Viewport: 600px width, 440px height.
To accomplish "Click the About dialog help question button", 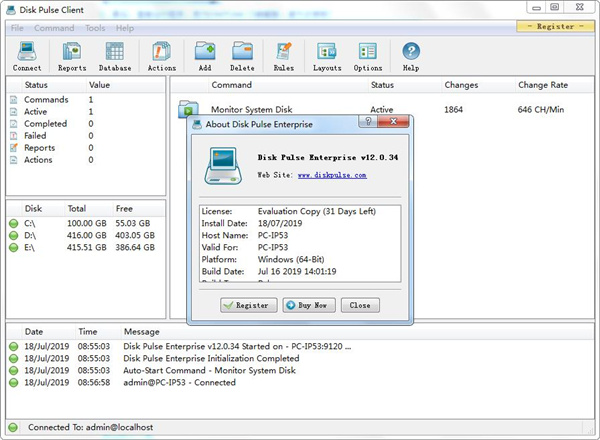I will [368, 122].
